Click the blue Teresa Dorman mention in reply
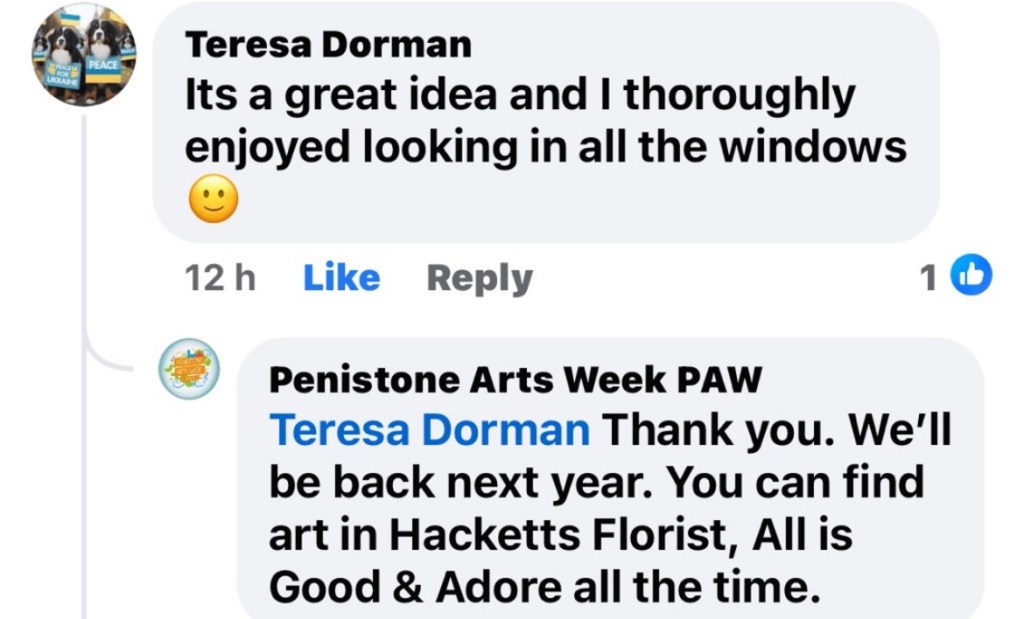Screen dimensions: 1024x619 click(x=430, y=431)
